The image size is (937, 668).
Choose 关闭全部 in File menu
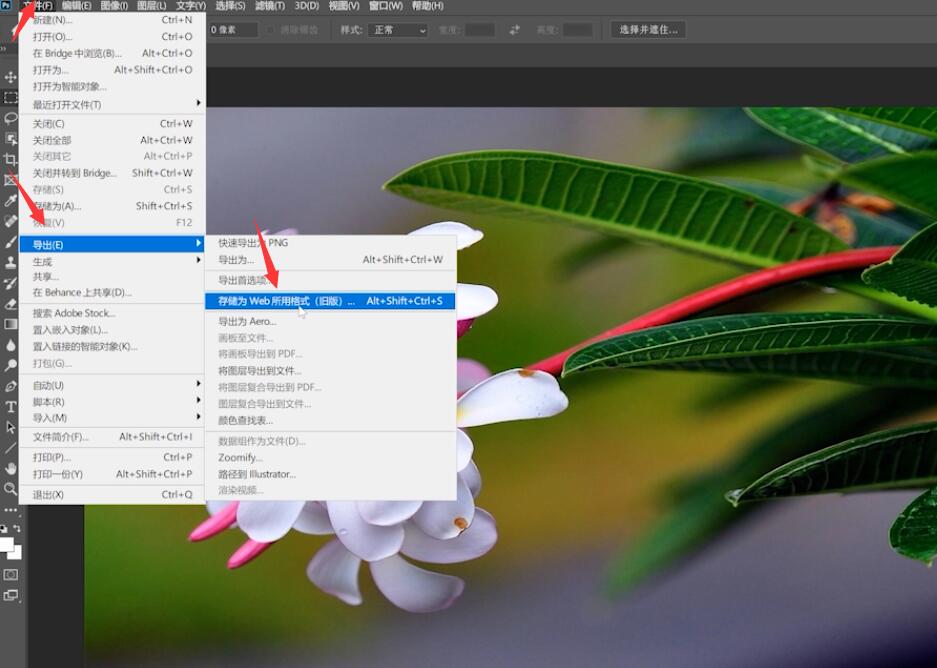pos(112,140)
